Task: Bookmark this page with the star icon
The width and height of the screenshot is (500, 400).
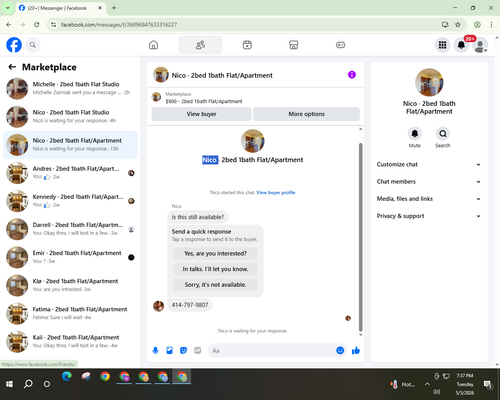Action: pos(458,24)
